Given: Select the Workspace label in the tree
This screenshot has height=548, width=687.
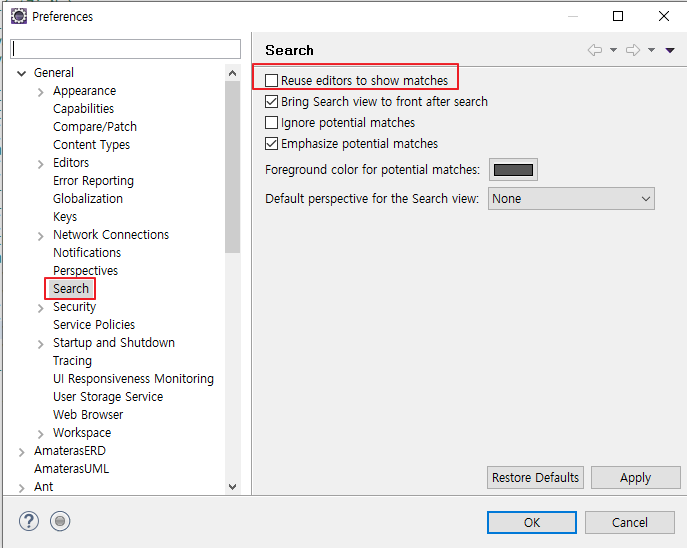Looking at the screenshot, I should point(82,432).
